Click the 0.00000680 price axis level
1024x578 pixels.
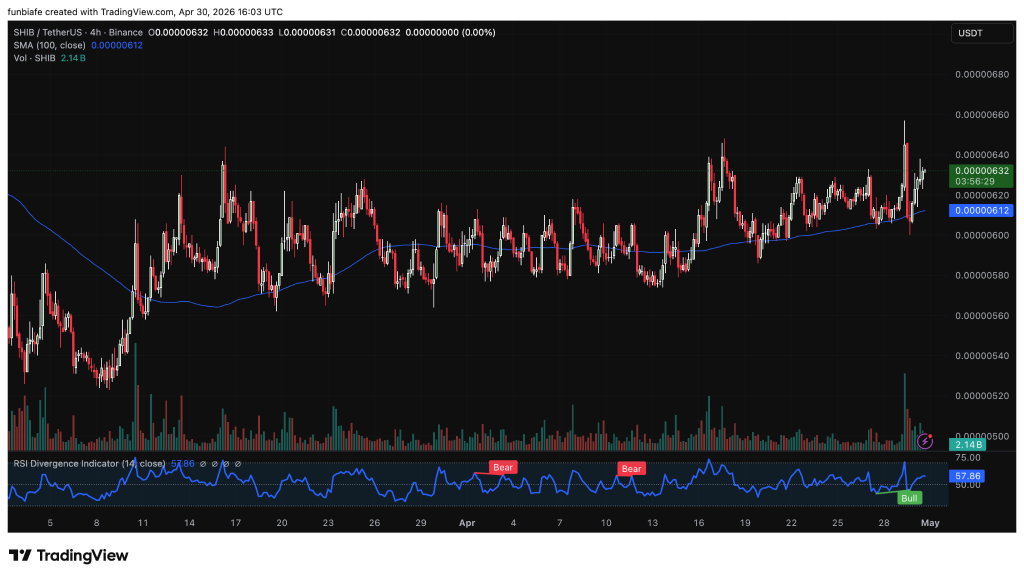(x=982, y=74)
